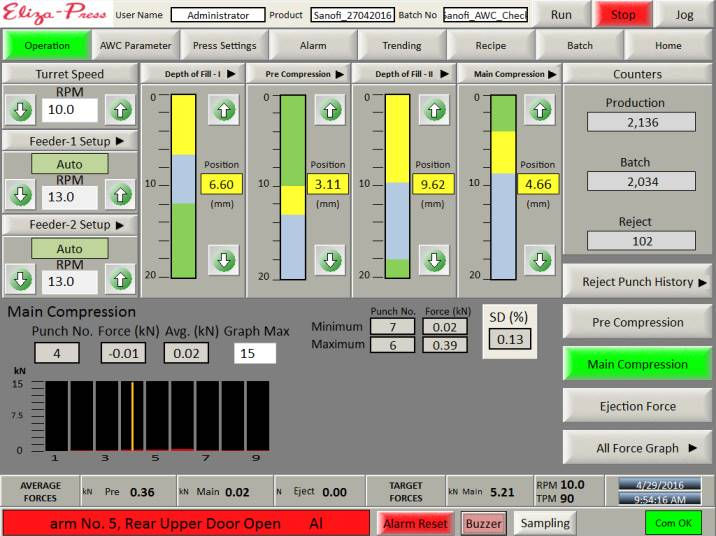Viewport: 716px width, 536px height.
Task: Click the Run button
Action: click(x=561, y=15)
